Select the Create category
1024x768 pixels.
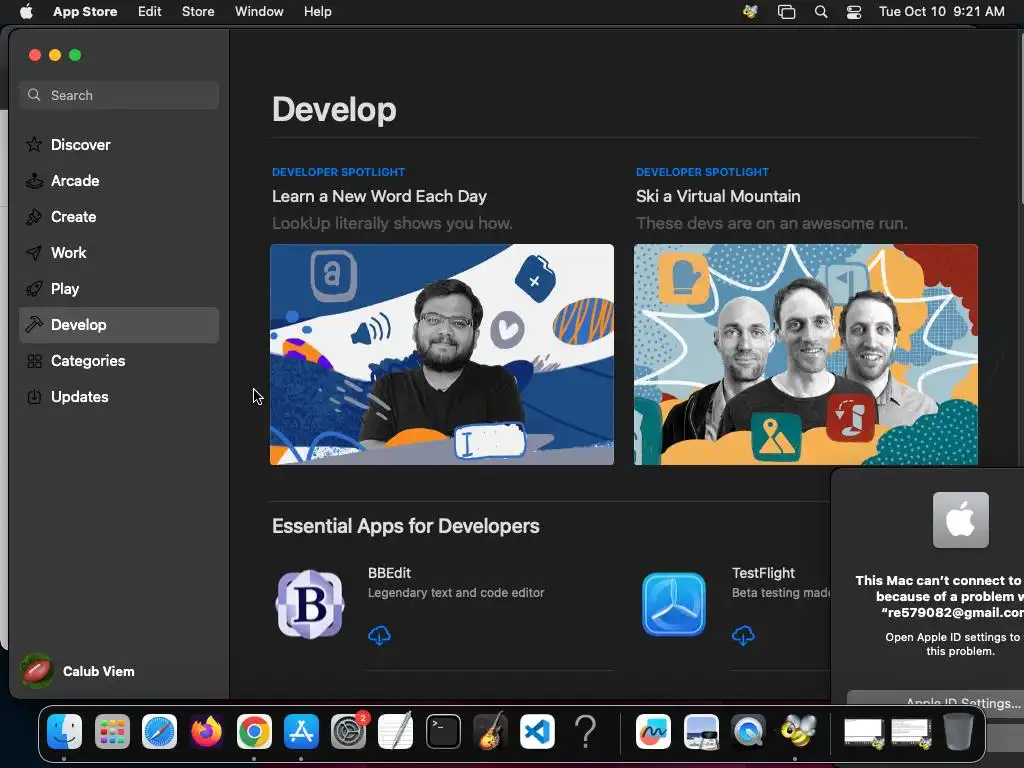[x=119, y=217]
